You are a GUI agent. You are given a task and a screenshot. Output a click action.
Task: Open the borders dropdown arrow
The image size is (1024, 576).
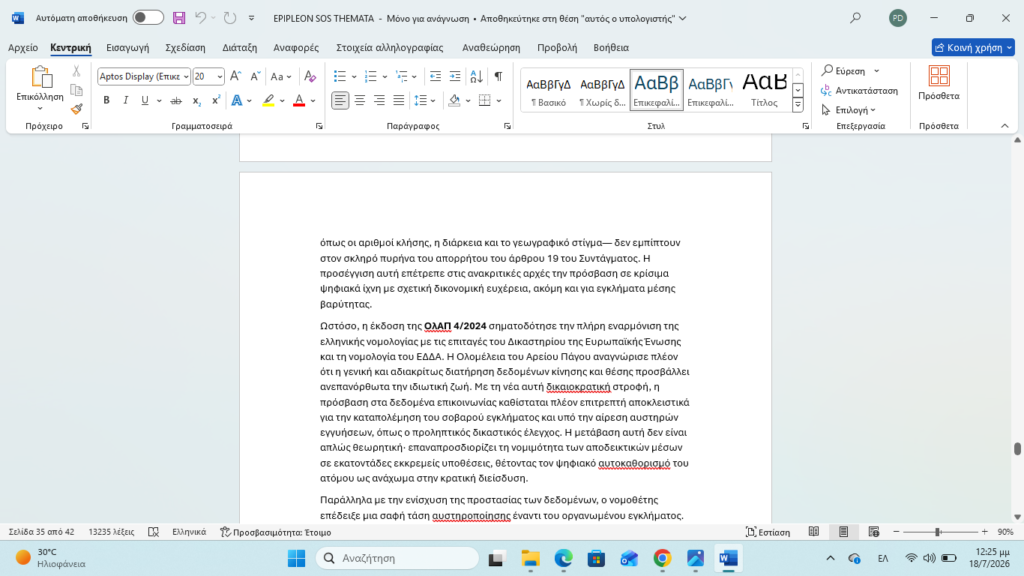click(x=499, y=101)
